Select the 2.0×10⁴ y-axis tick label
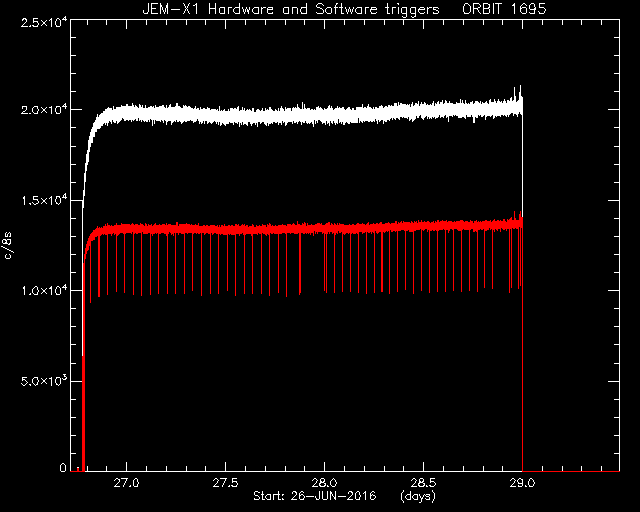 (x=44, y=110)
